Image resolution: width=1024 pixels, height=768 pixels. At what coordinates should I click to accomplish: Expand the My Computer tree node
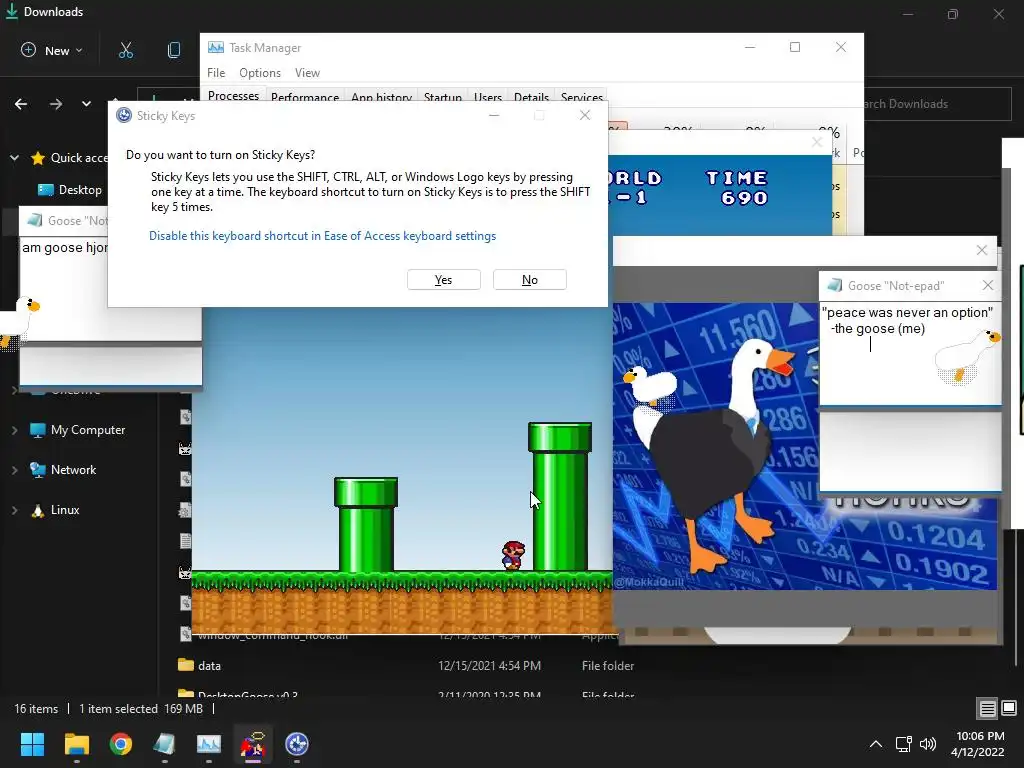point(14,430)
